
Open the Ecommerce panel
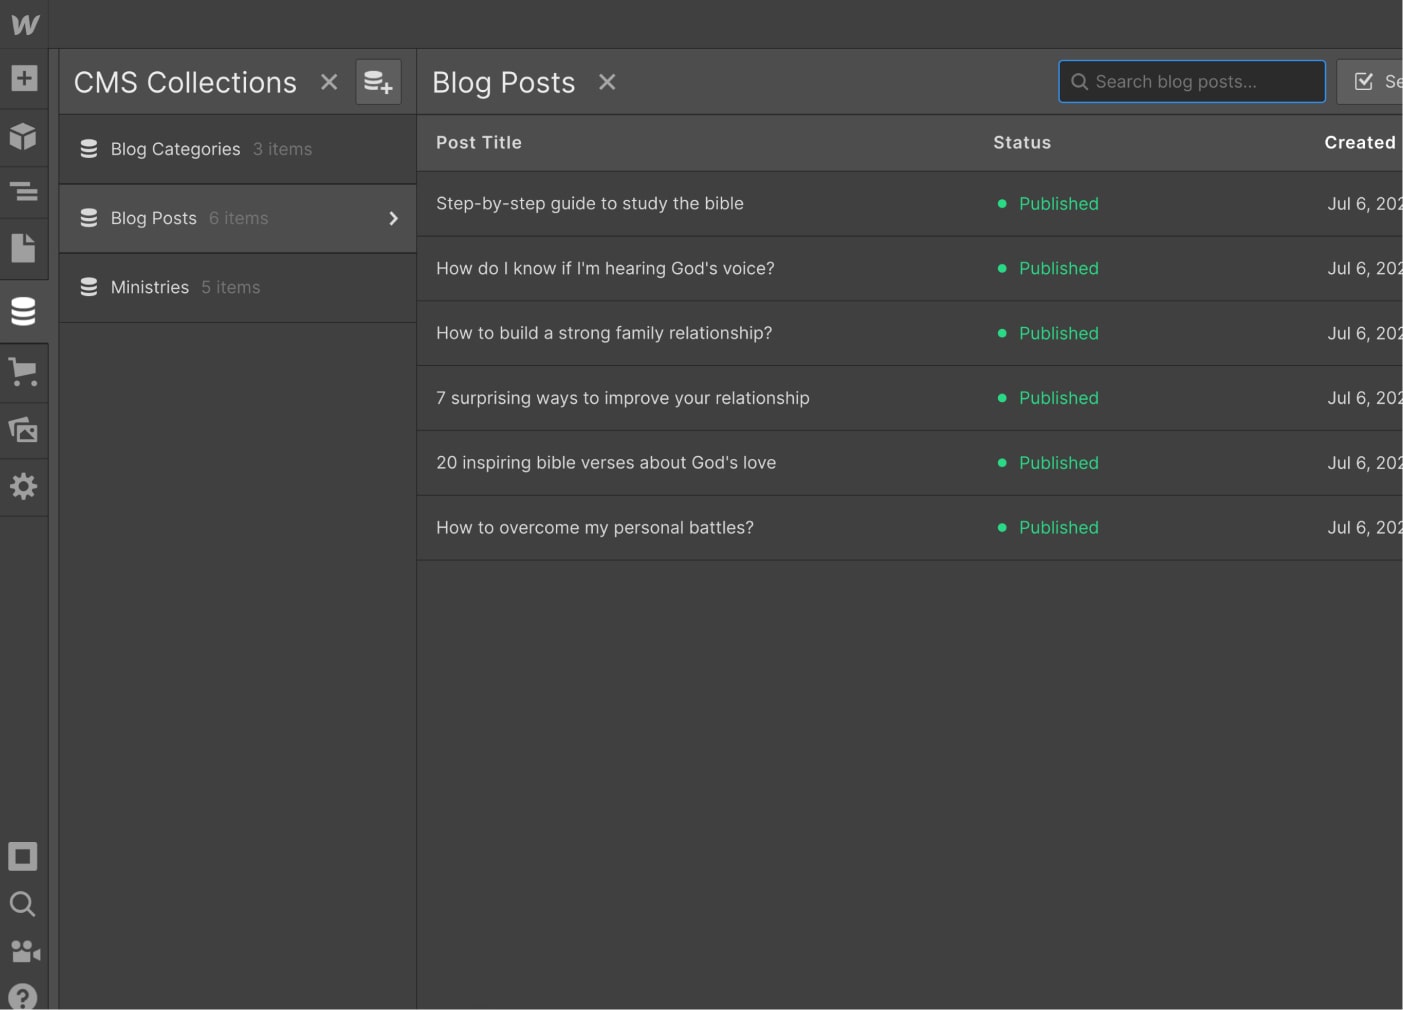point(23,371)
